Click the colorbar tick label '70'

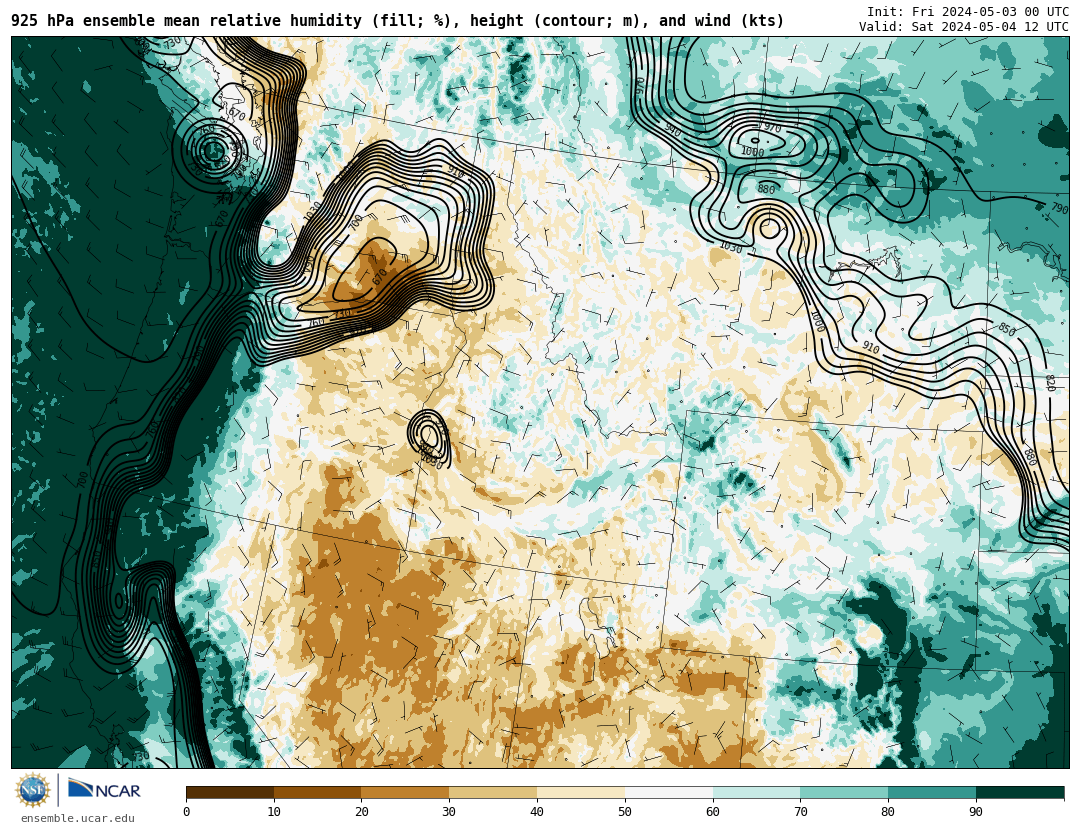(800, 812)
